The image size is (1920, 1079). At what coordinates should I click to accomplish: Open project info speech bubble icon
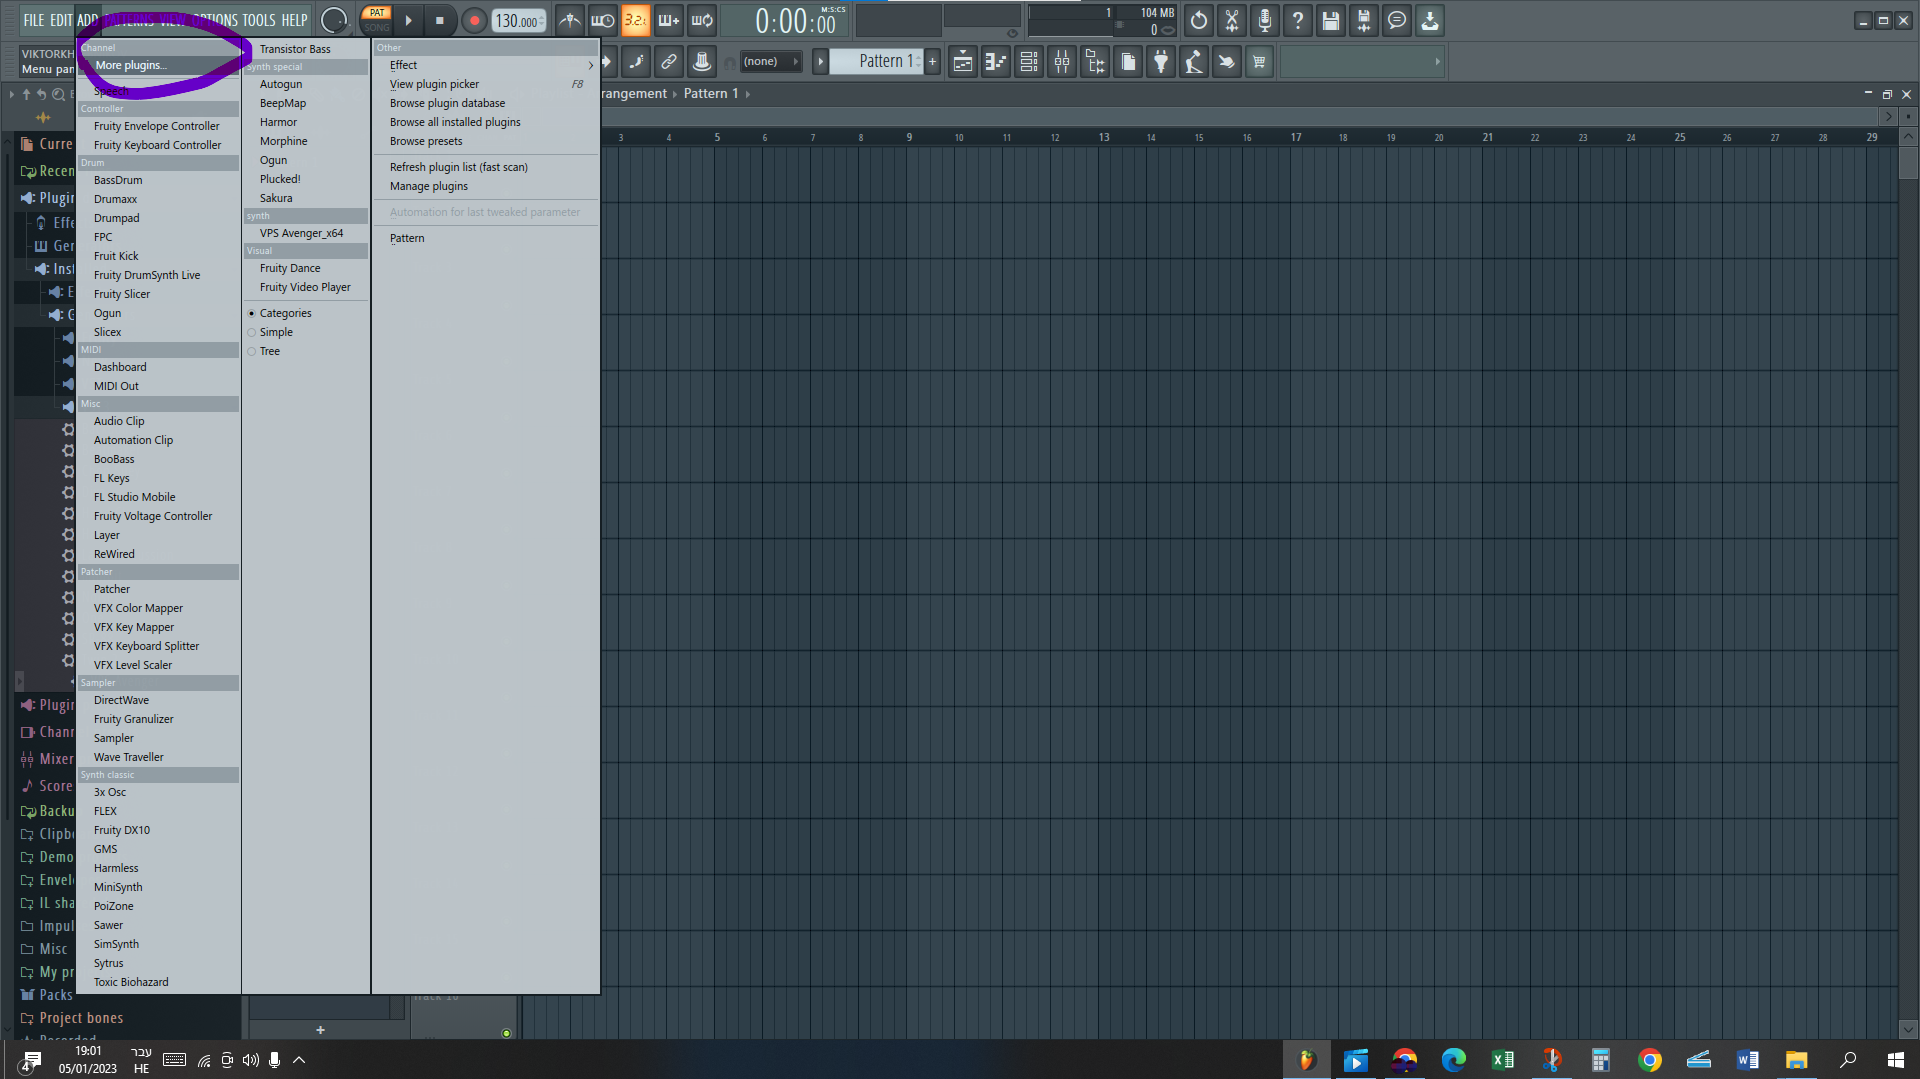click(1397, 20)
